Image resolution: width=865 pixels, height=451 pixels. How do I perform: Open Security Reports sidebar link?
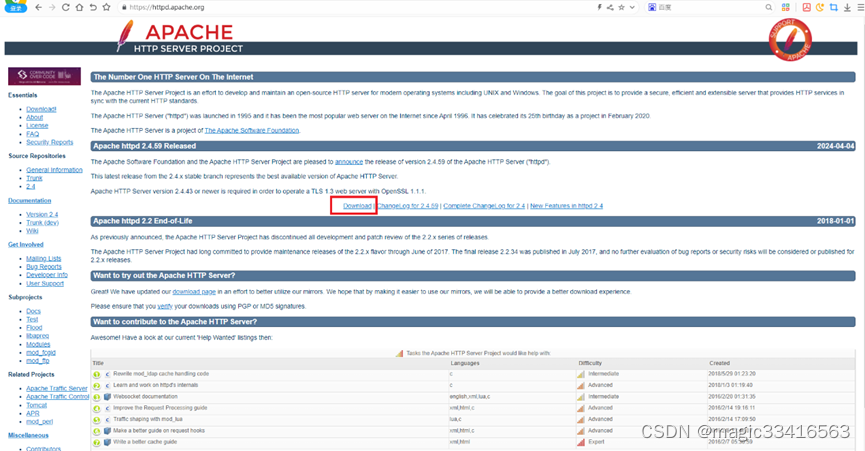[x=50, y=142]
